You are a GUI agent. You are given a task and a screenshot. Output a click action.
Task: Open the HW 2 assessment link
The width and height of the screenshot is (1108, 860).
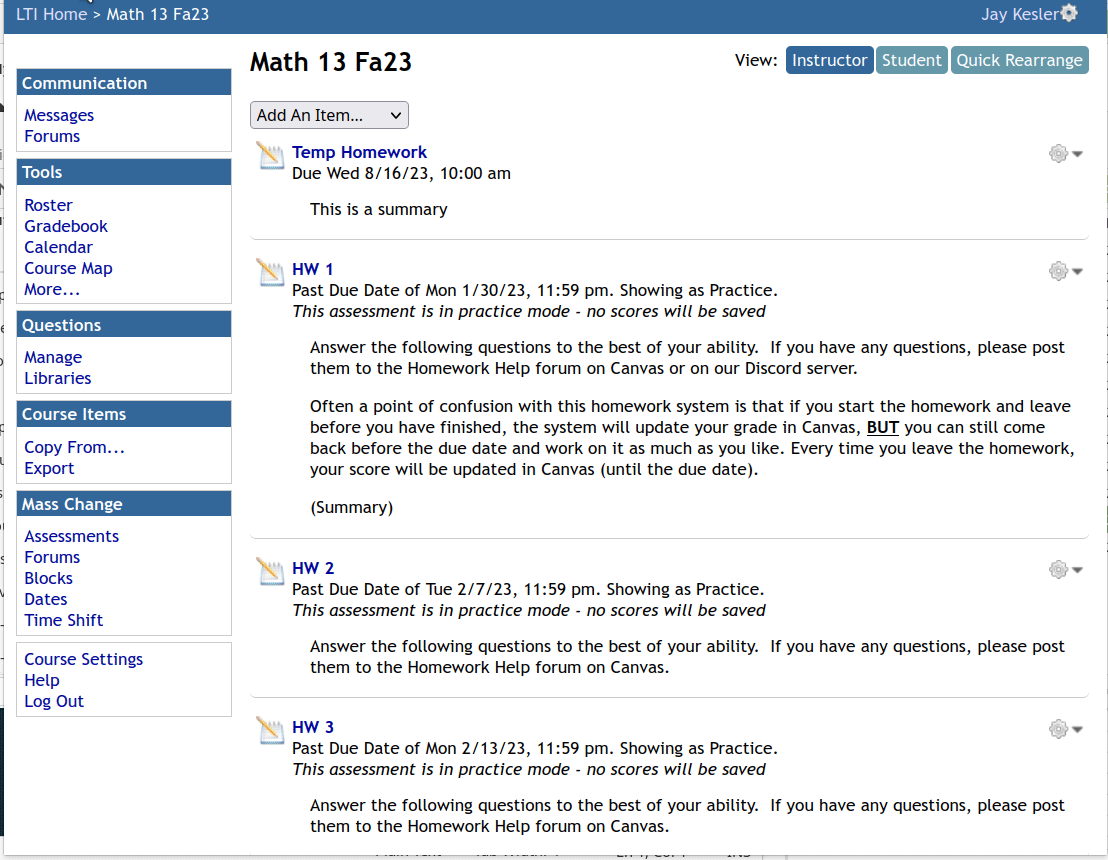(x=312, y=568)
